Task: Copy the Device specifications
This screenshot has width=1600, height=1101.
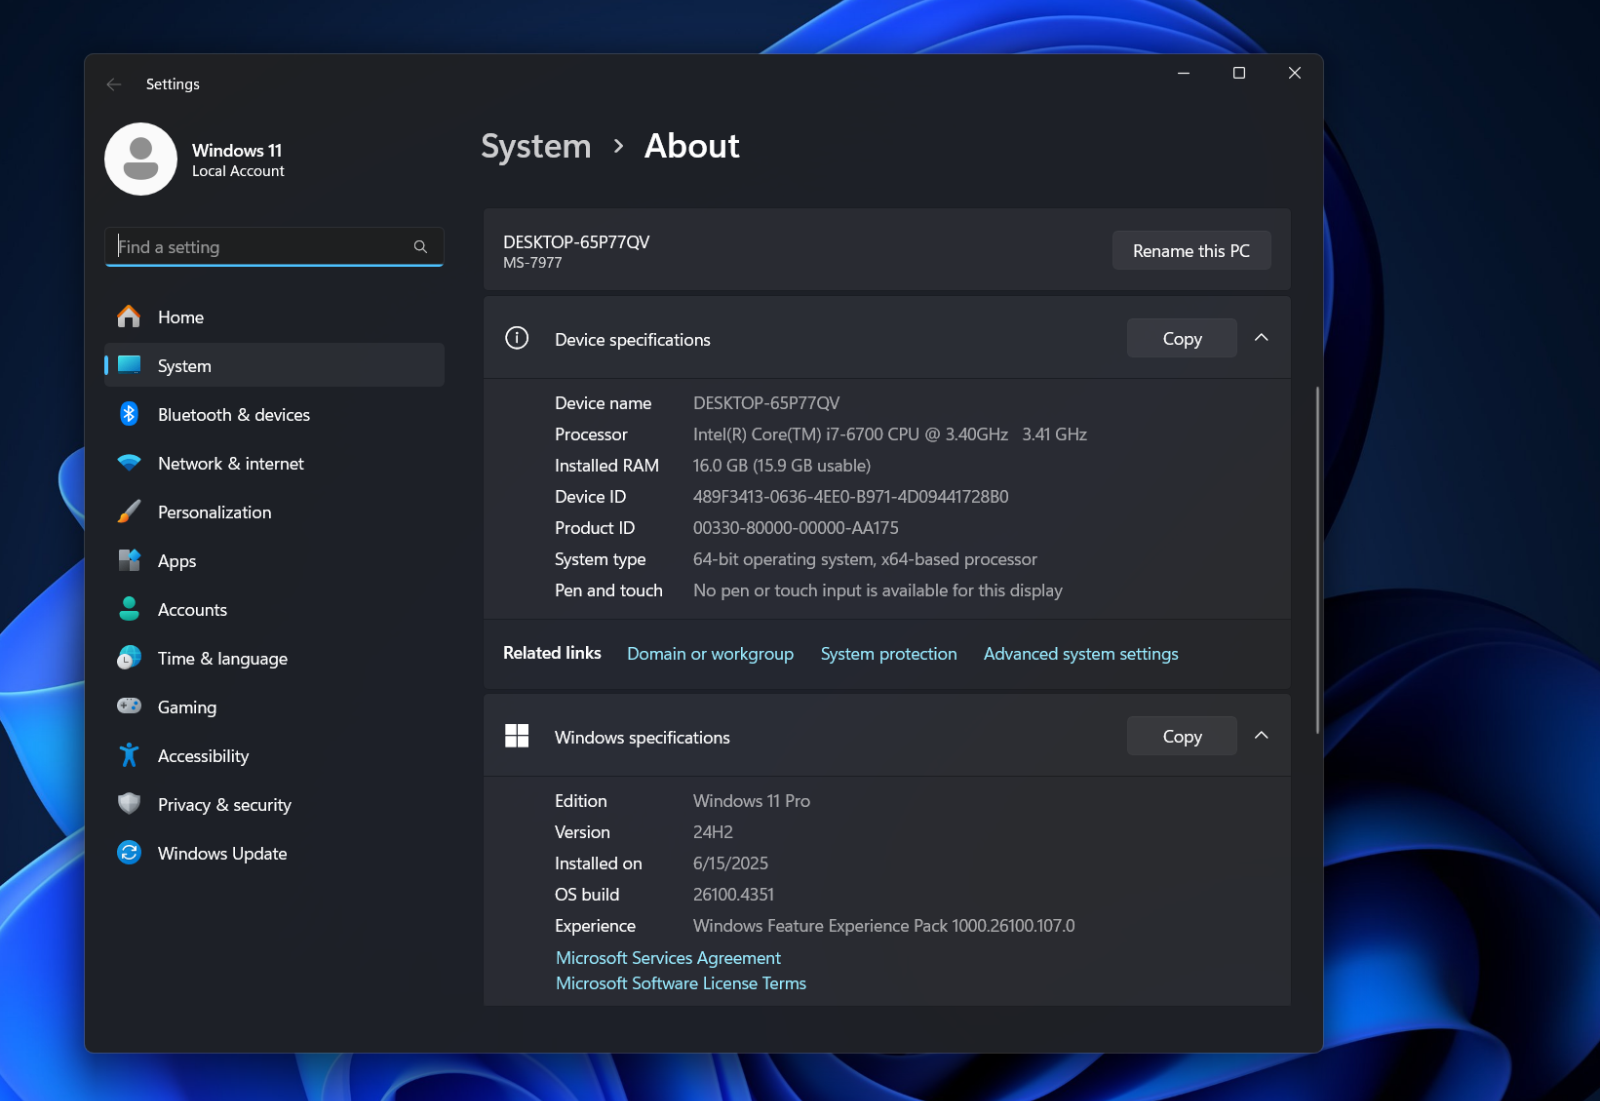Action: click(x=1182, y=338)
